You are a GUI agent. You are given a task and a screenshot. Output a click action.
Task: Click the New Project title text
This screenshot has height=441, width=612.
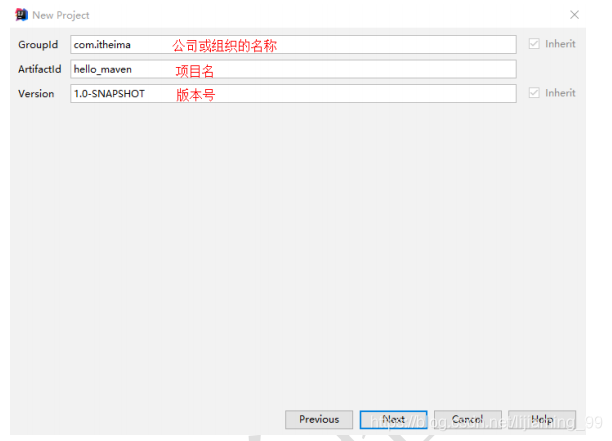[x=61, y=15]
